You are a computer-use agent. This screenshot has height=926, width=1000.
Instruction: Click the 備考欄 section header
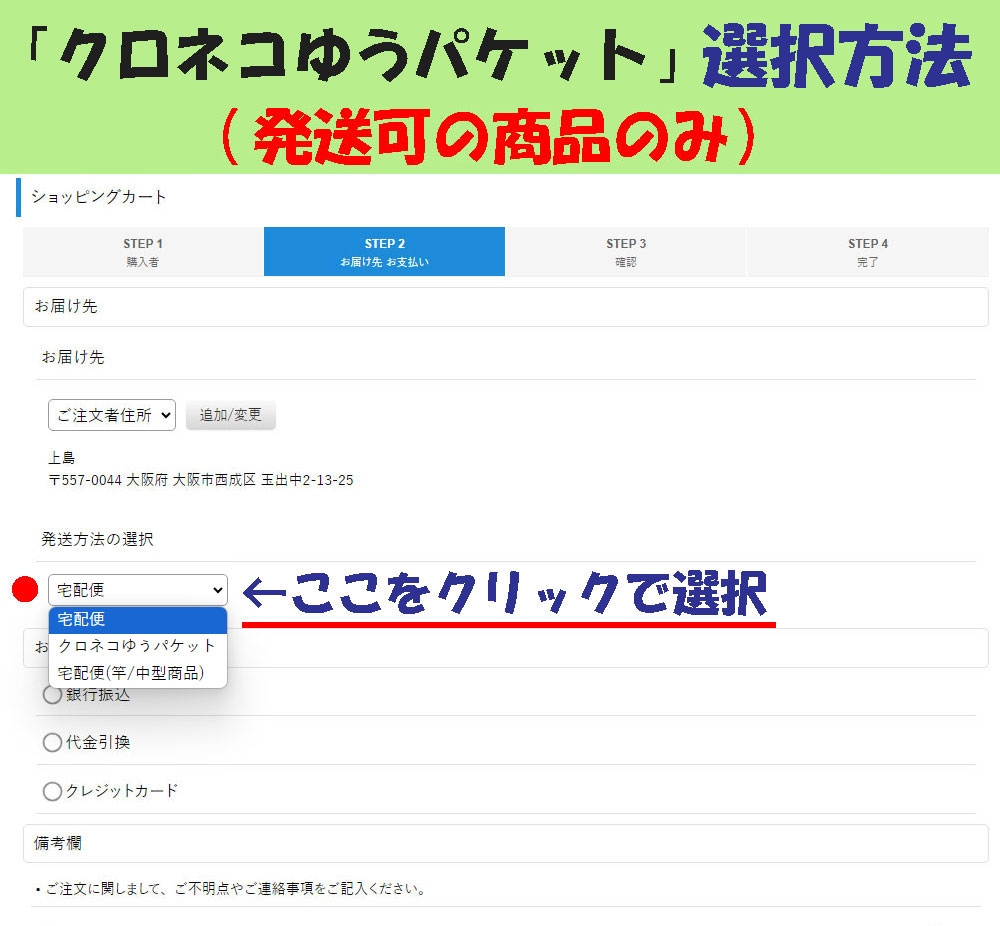coord(506,844)
